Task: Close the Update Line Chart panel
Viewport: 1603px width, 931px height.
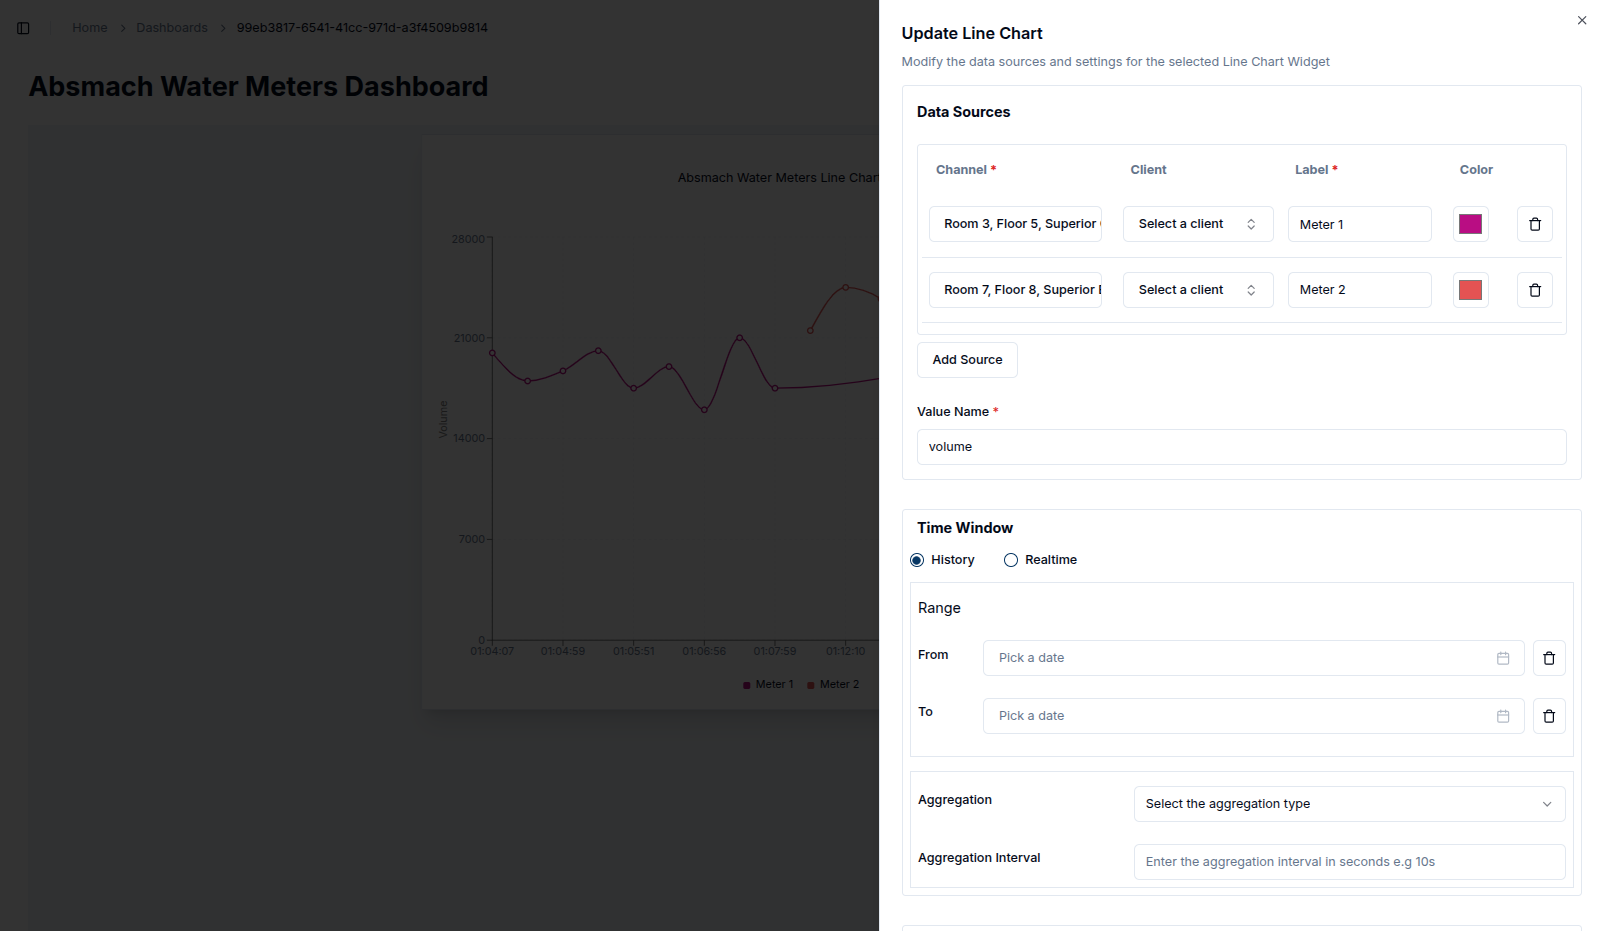Action: (1581, 20)
